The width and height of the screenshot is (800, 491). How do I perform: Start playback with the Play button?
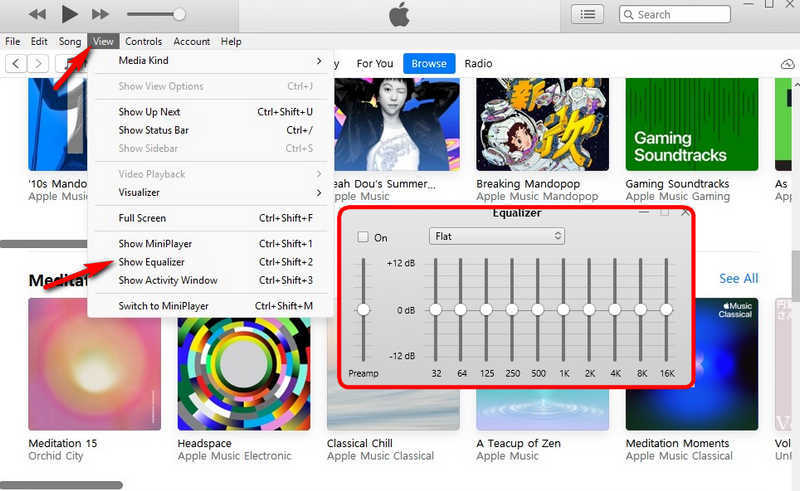coord(69,14)
